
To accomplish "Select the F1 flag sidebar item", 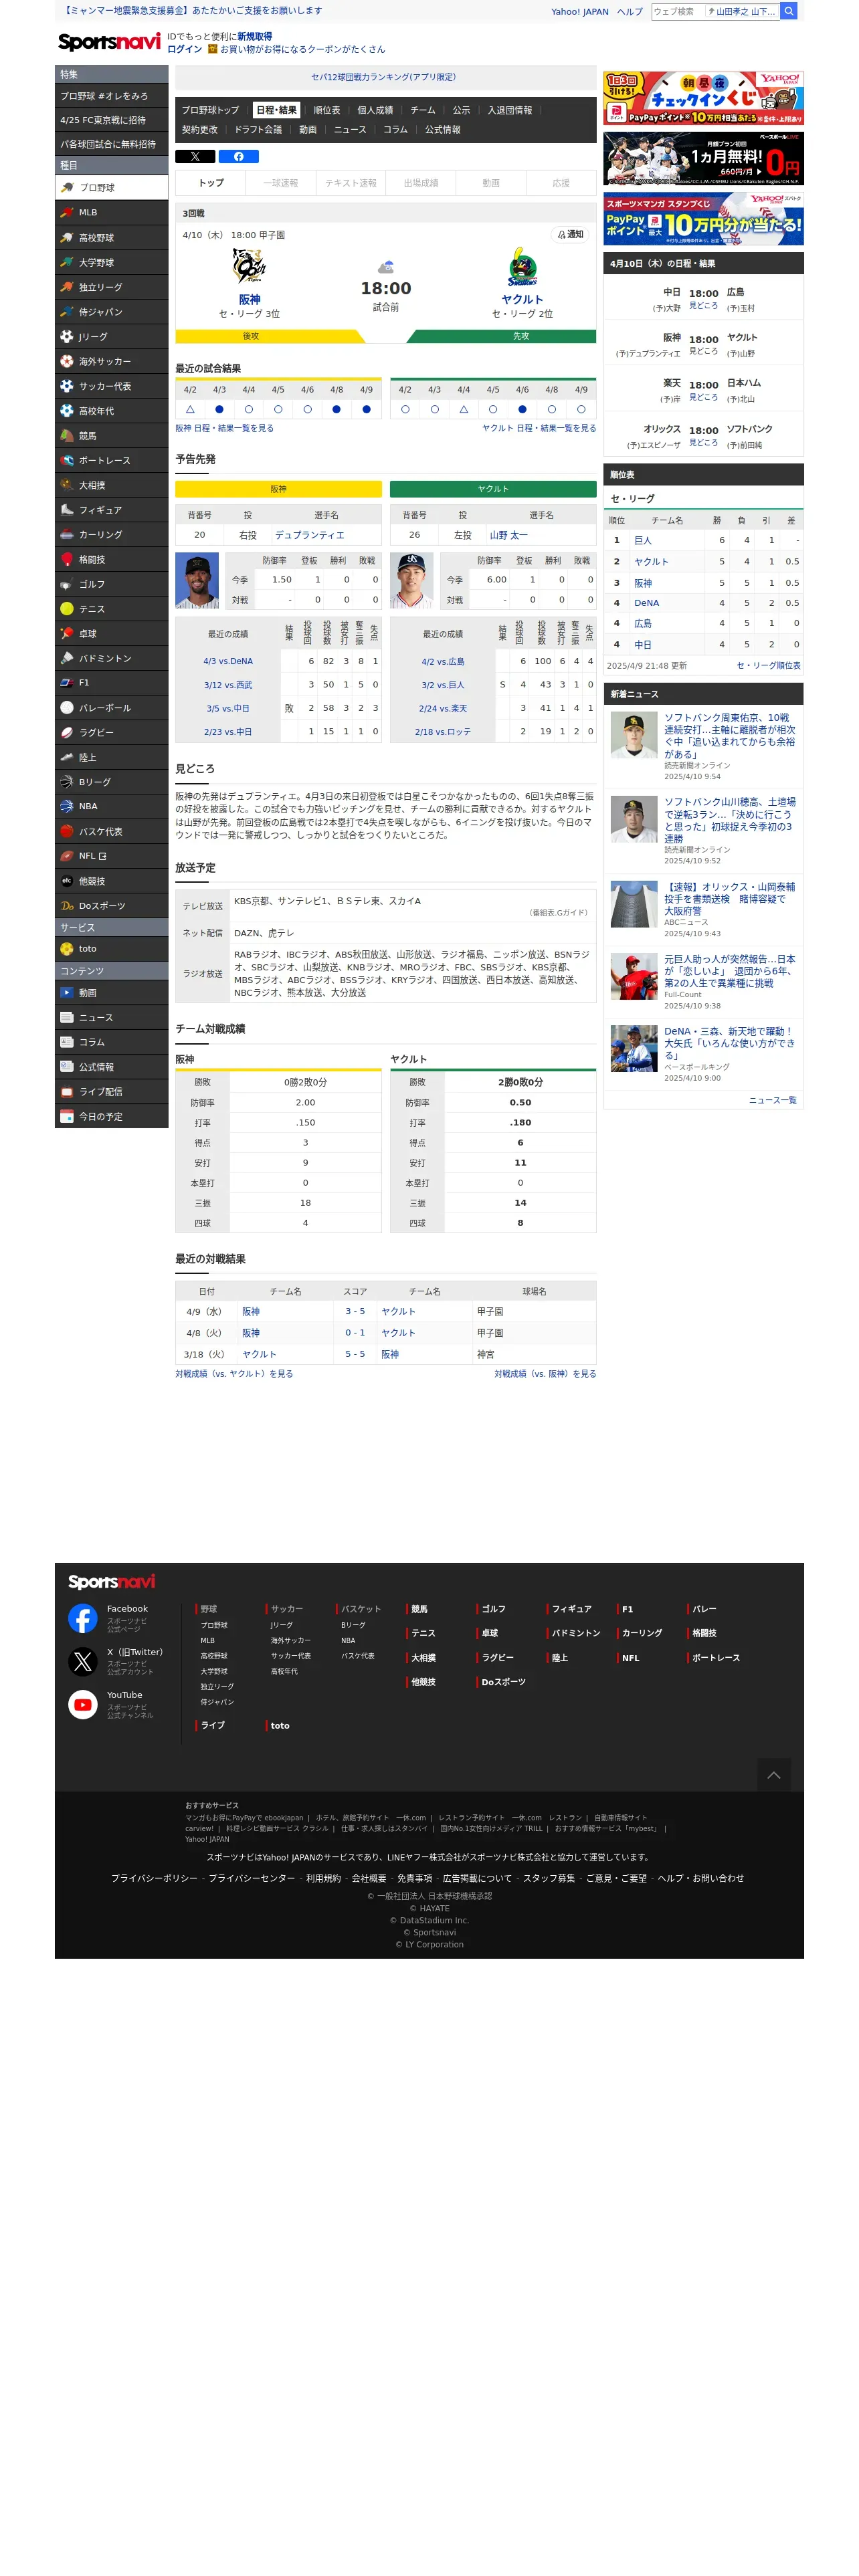I will tap(111, 682).
